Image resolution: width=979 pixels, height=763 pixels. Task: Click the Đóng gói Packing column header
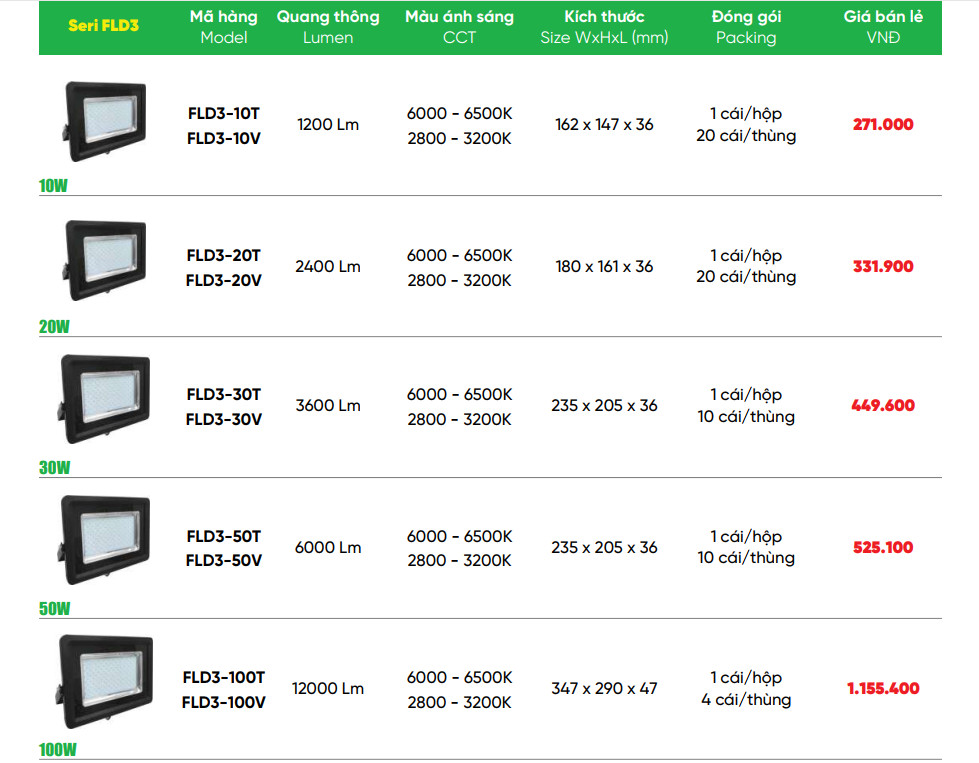[746, 27]
